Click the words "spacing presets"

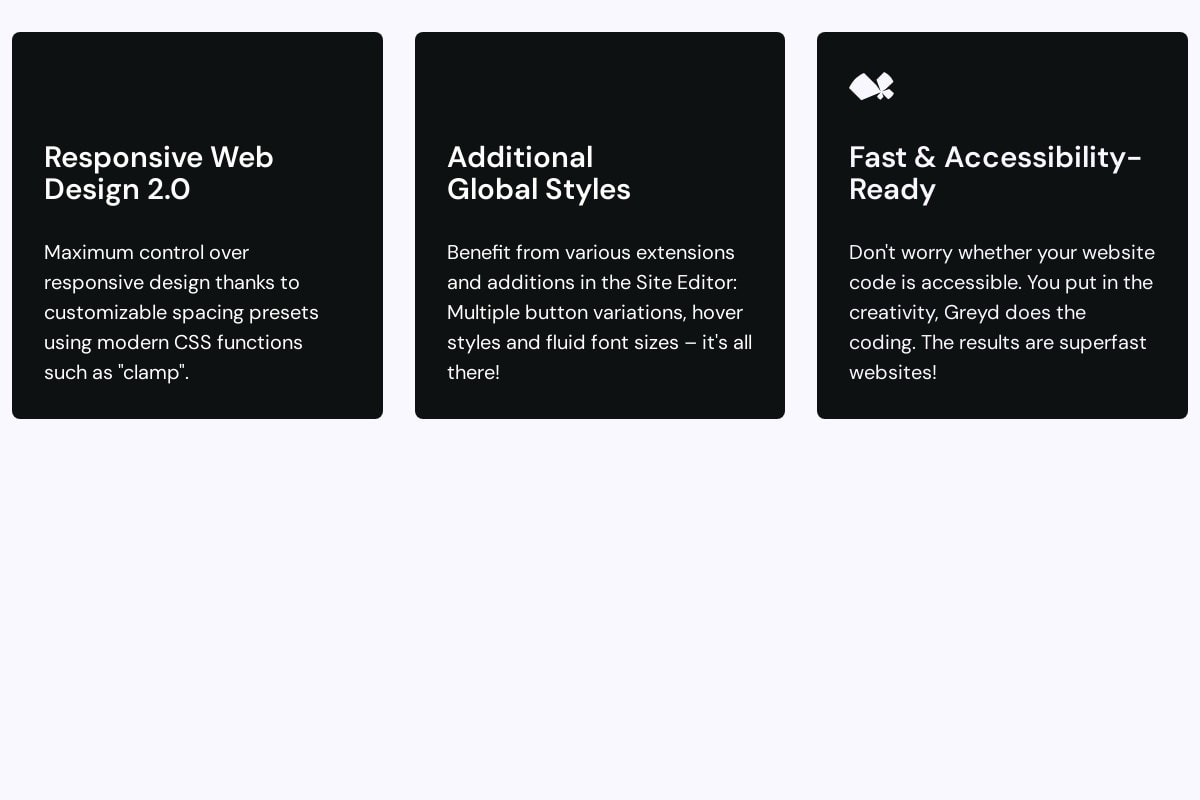[x=255, y=312]
